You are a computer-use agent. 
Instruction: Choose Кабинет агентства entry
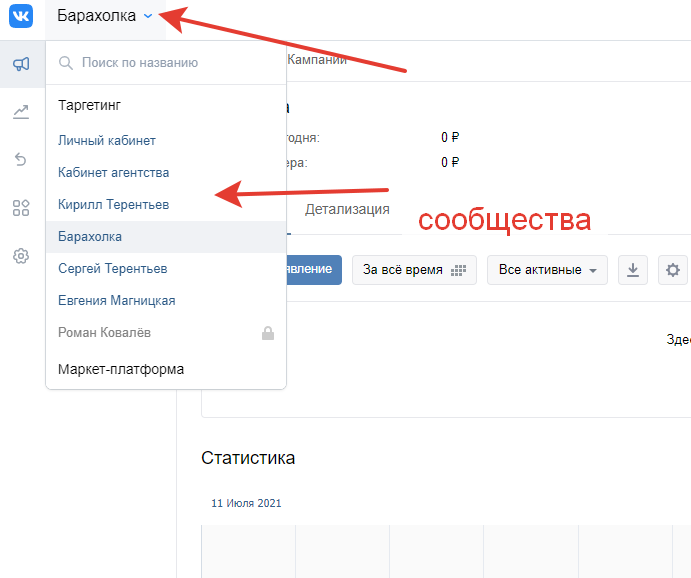(166, 173)
